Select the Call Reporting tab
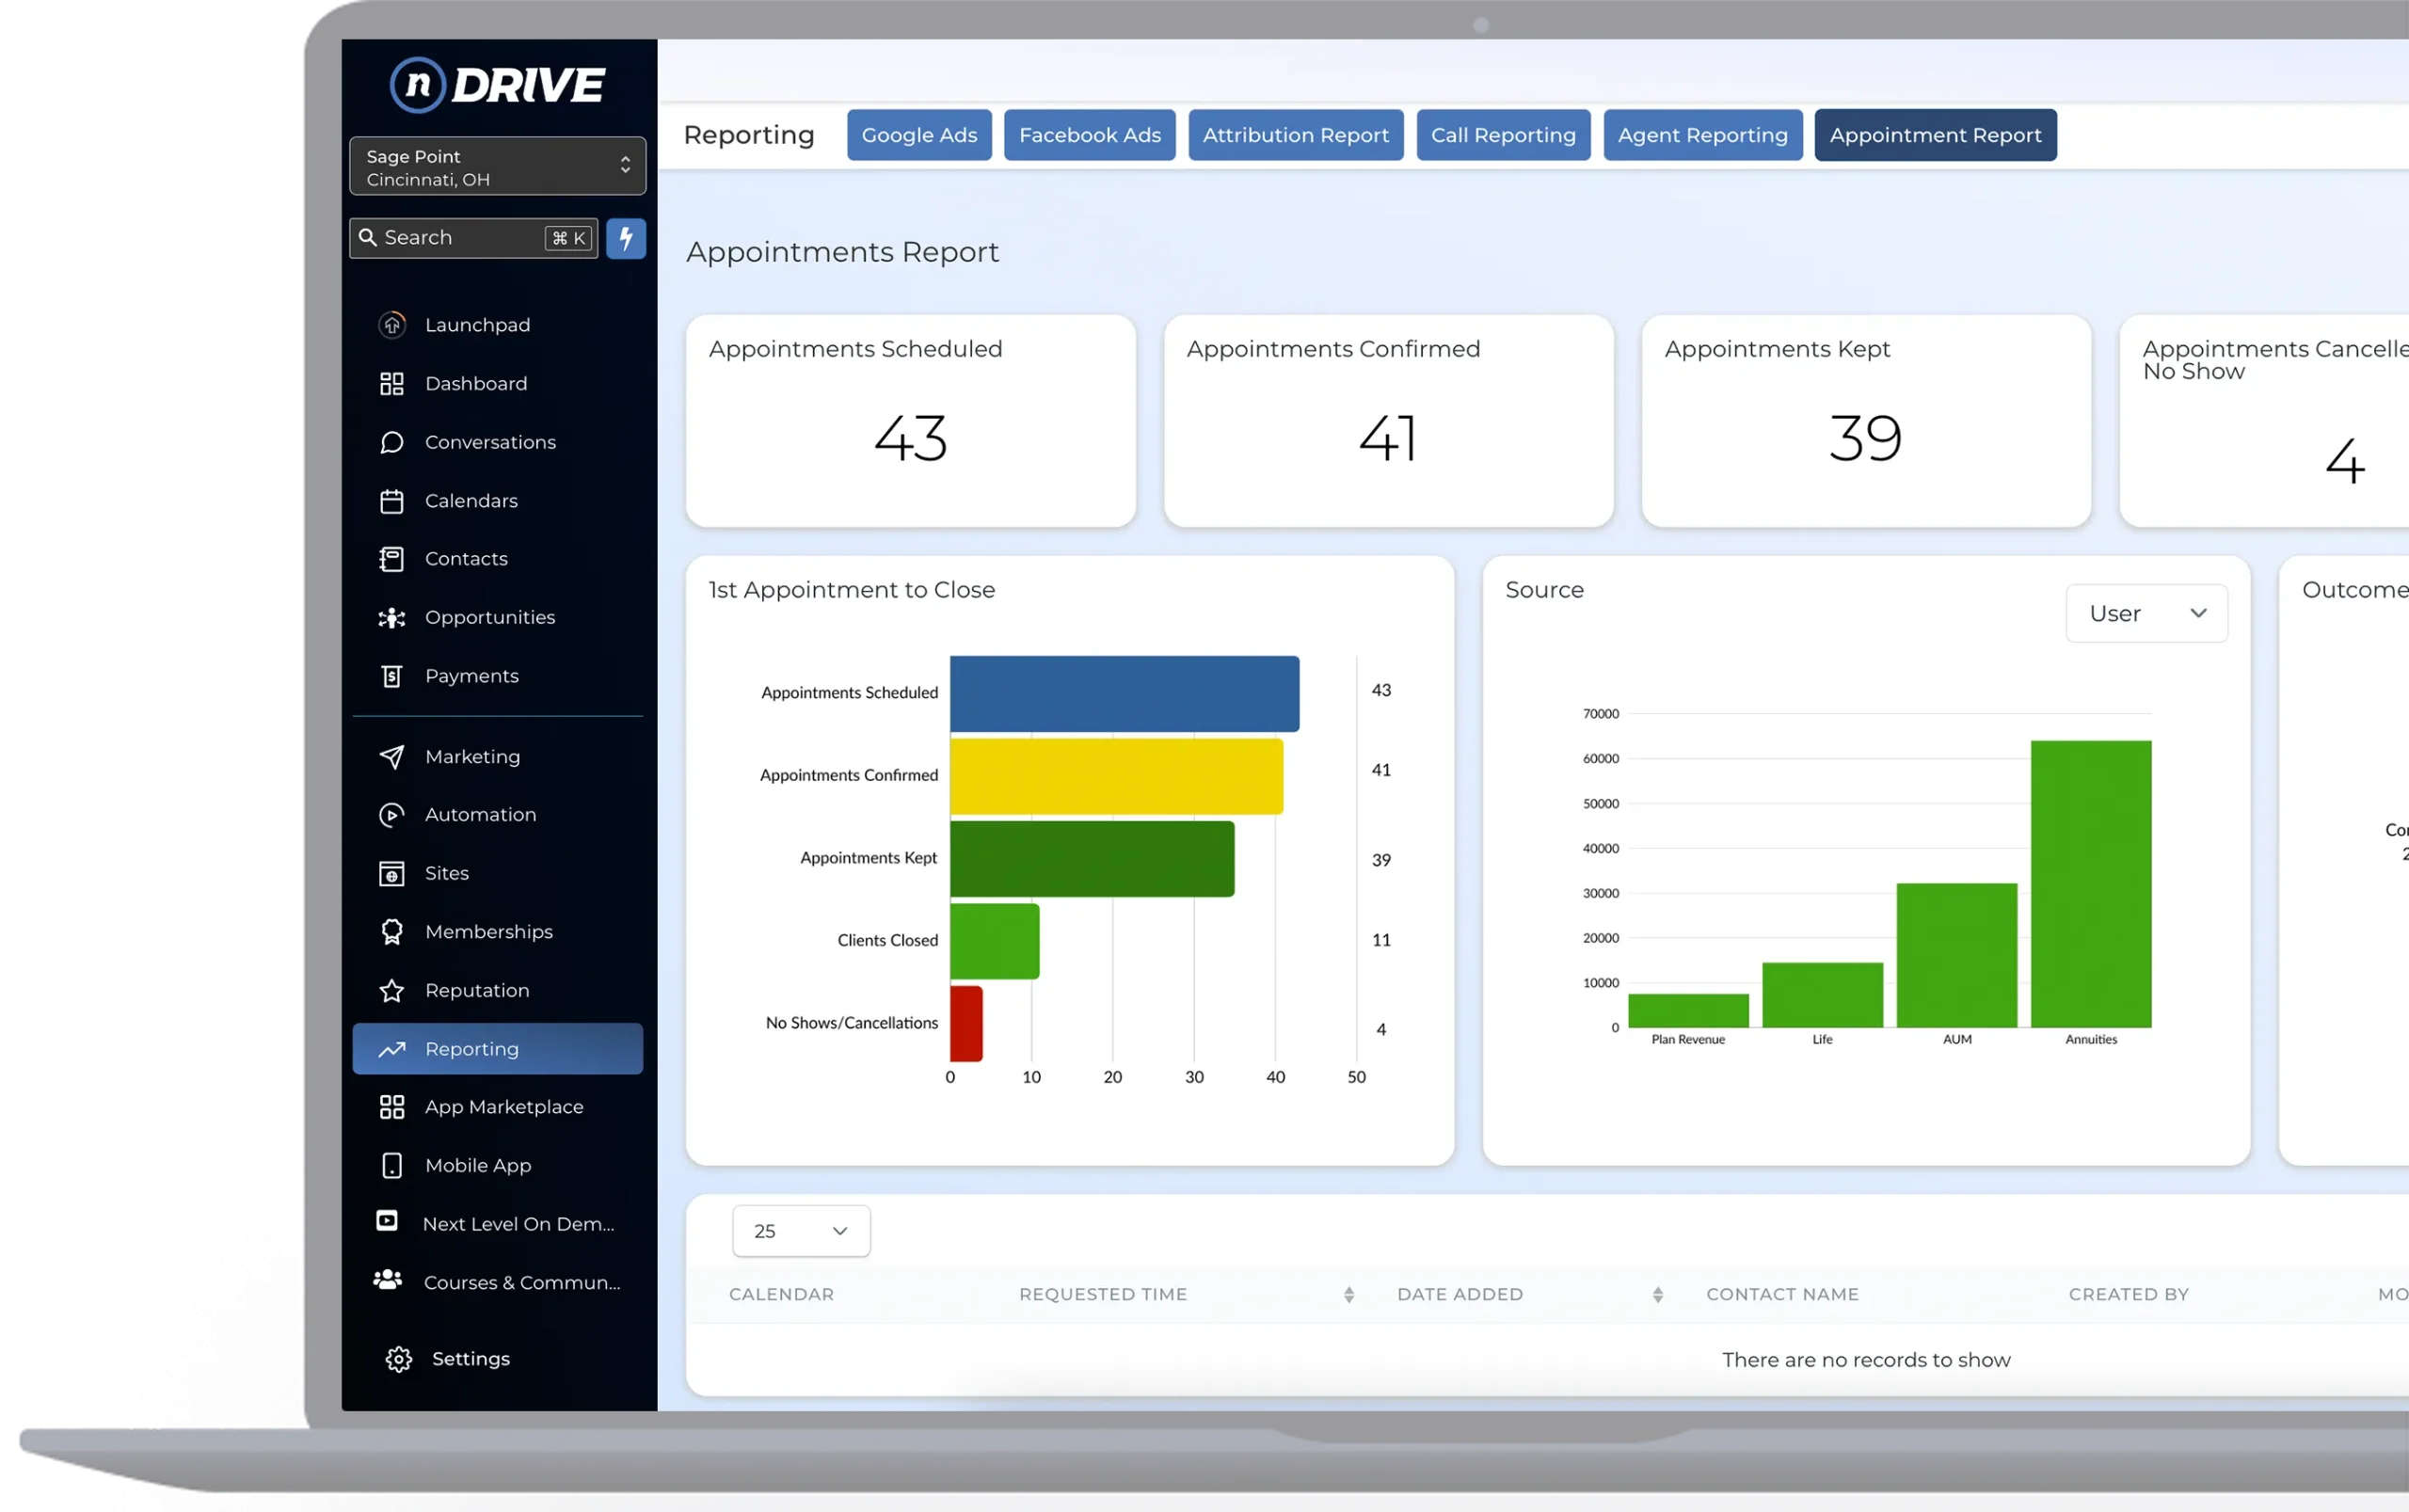The image size is (2409, 1512). click(1503, 135)
